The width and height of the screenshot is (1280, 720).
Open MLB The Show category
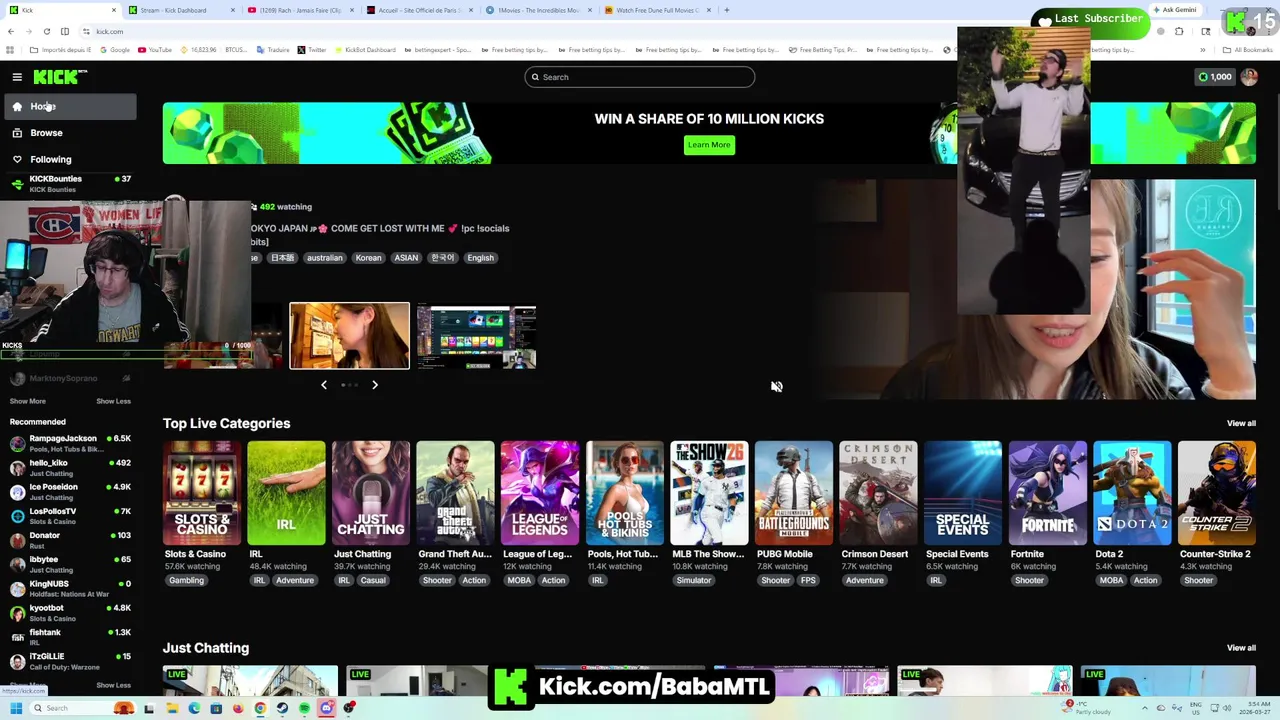tap(709, 493)
